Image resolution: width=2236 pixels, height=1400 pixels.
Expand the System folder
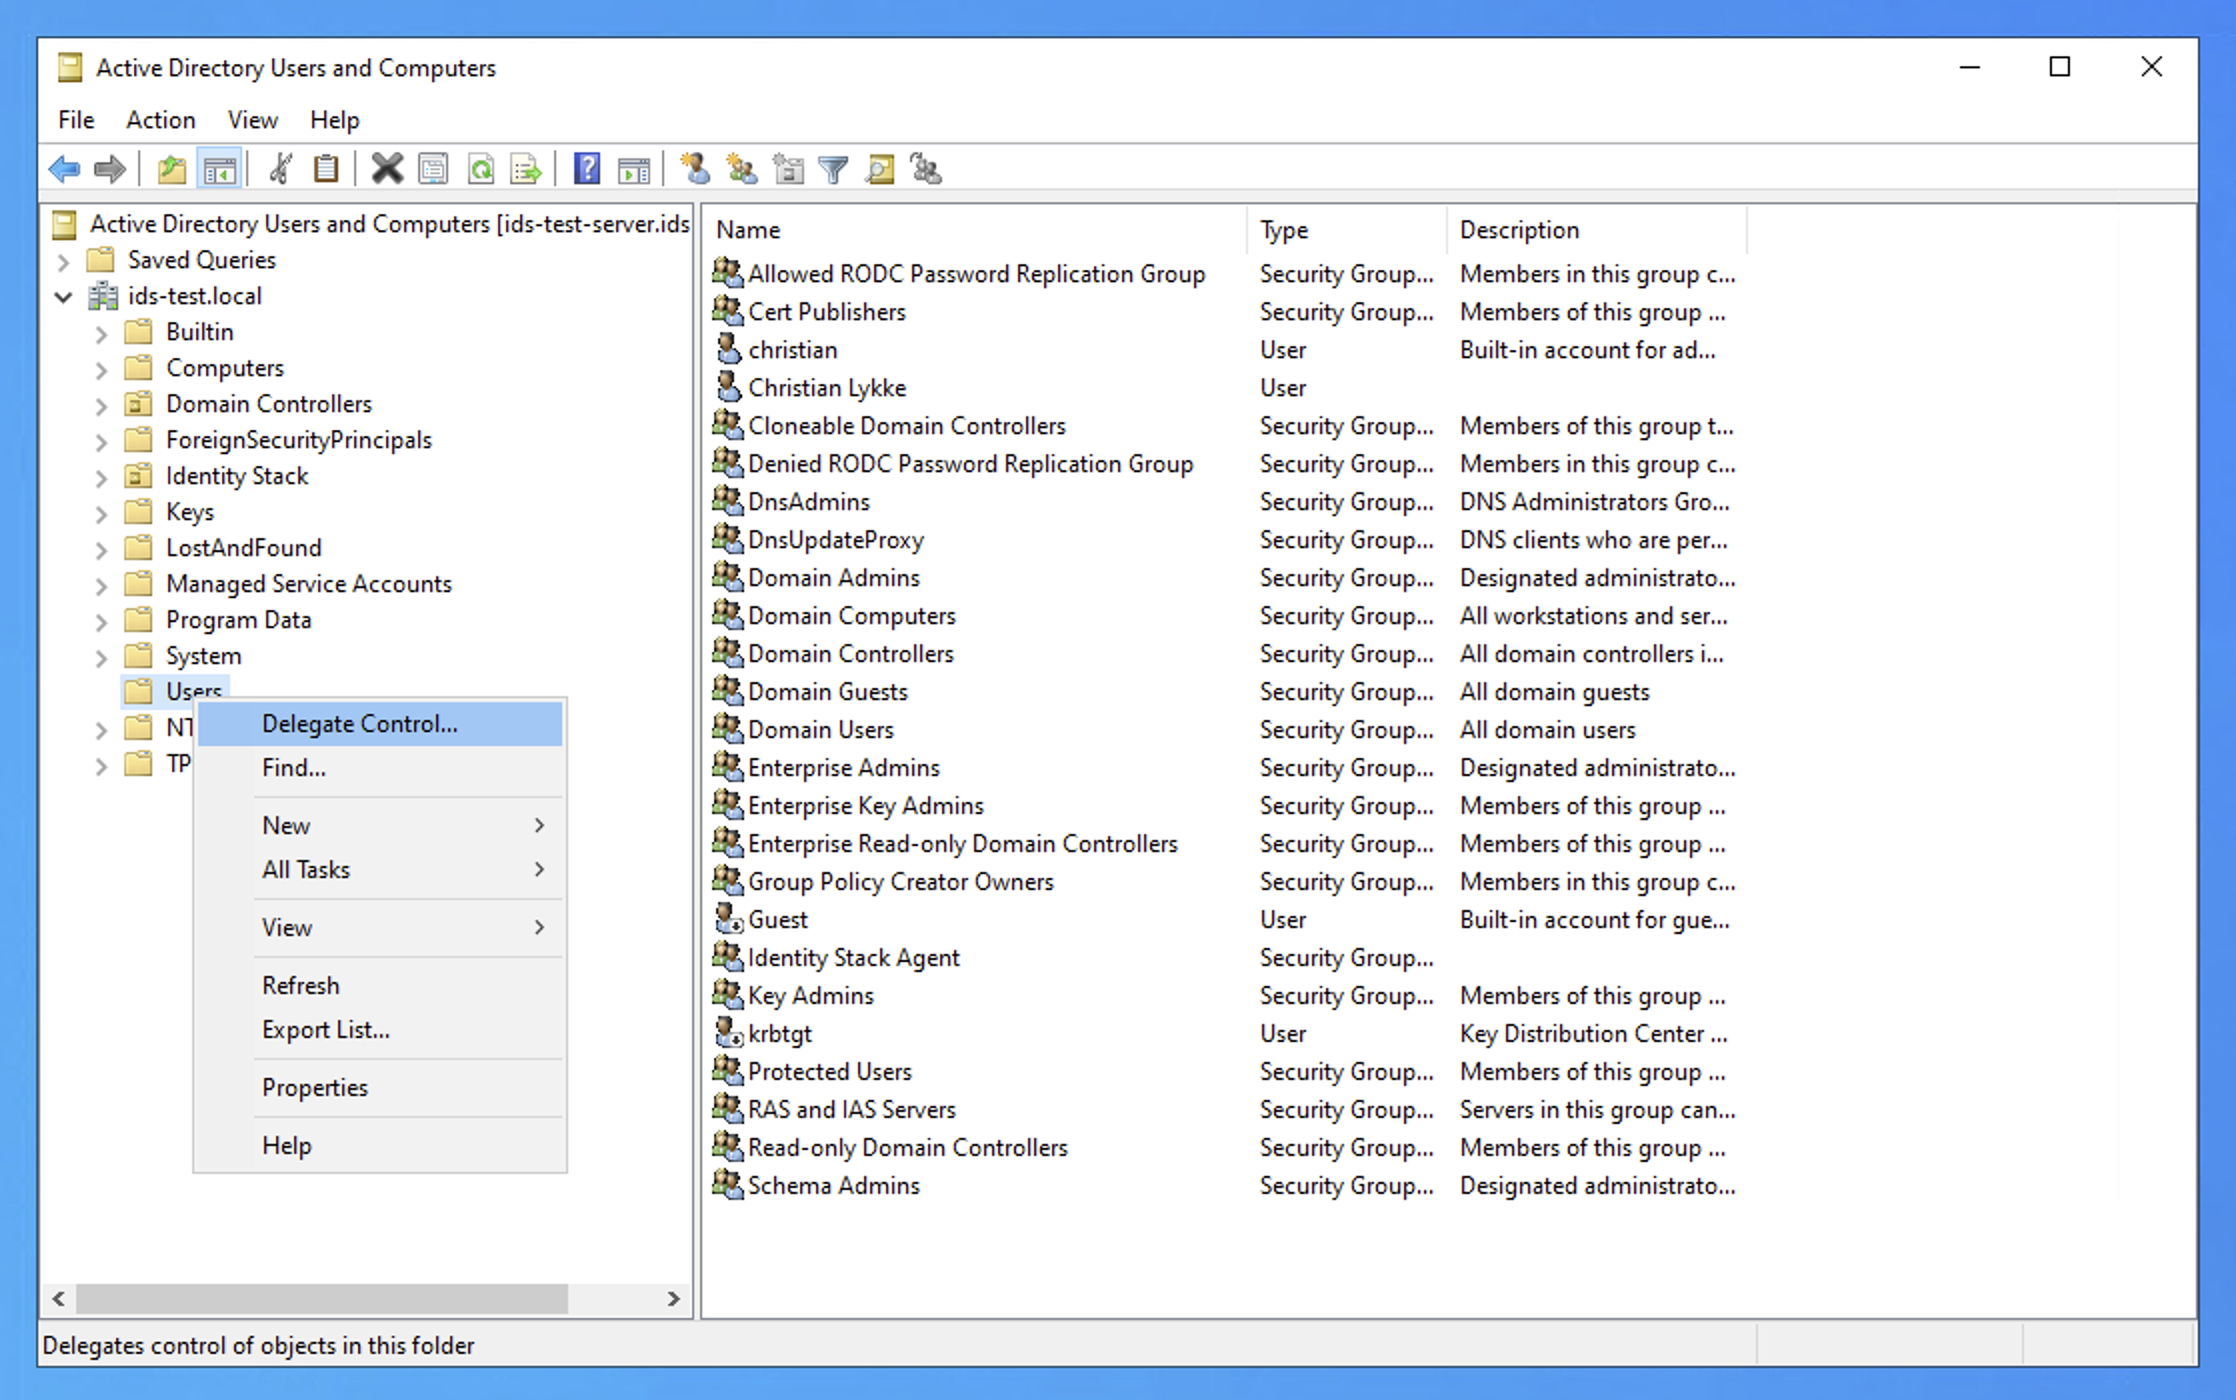click(x=101, y=657)
